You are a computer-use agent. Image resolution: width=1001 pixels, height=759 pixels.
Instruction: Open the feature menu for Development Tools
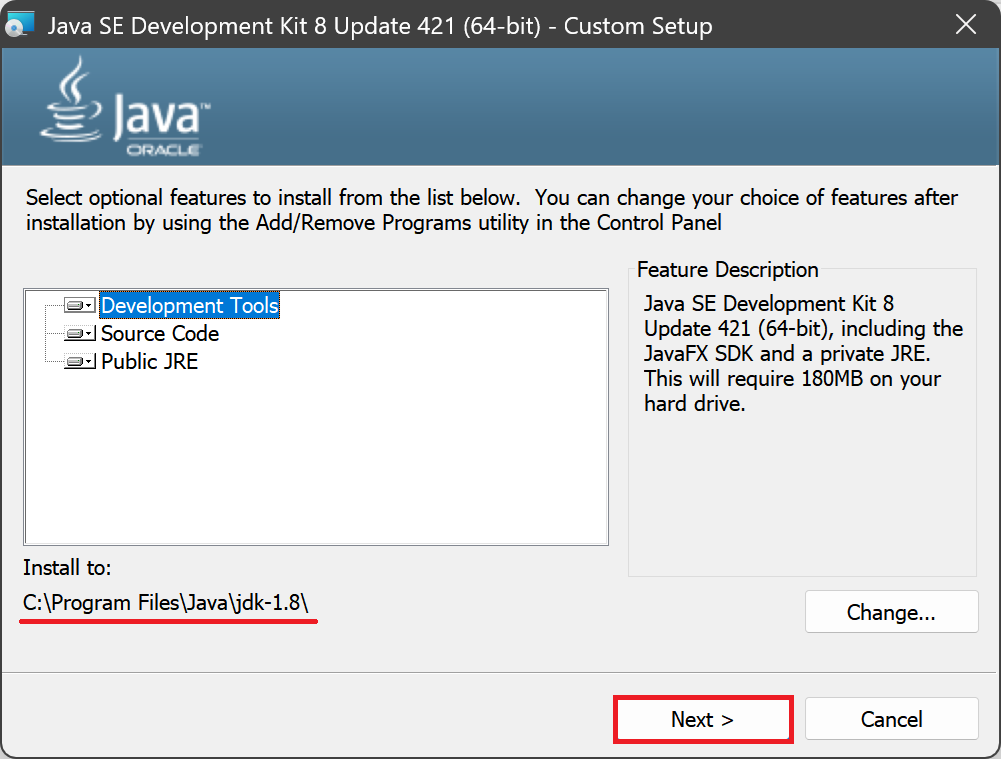click(x=86, y=305)
